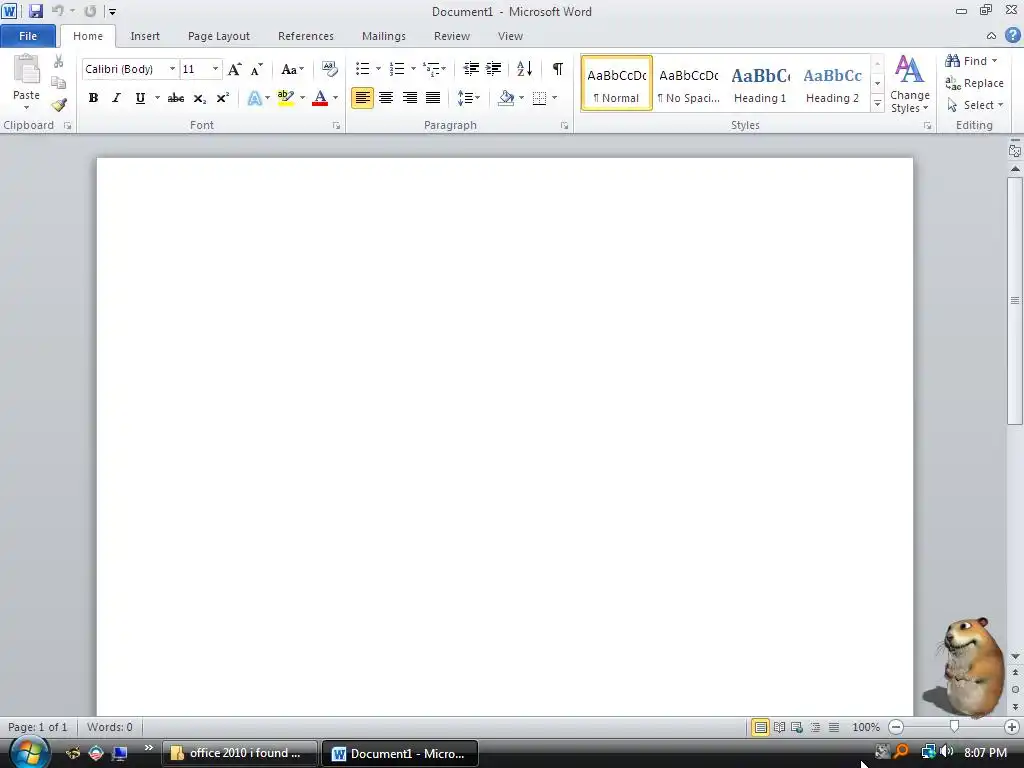
Task: Toggle Underline formatting
Action: [140, 98]
